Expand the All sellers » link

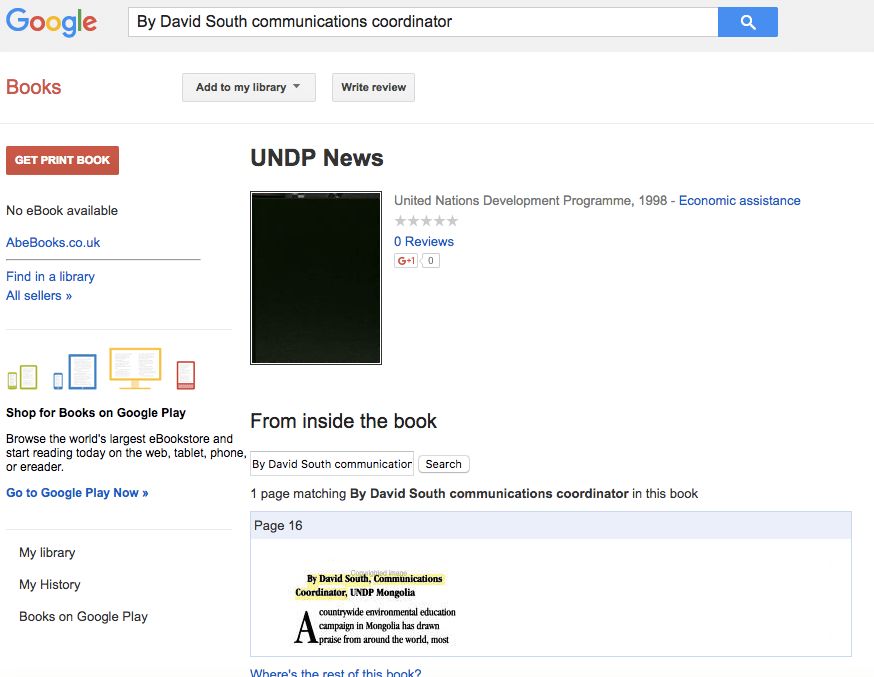[x=39, y=295]
